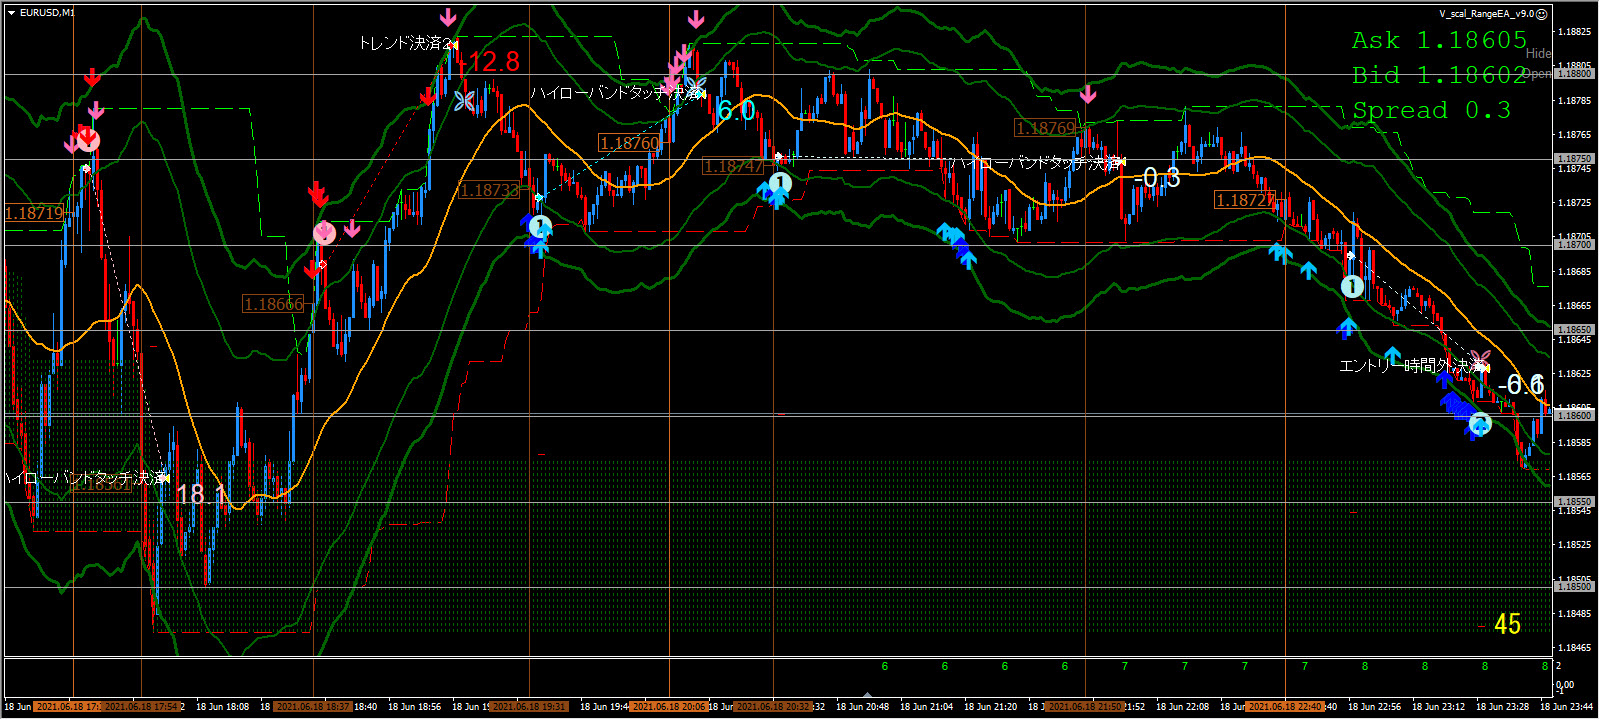Click the Open button near Bid price

coord(1539,73)
